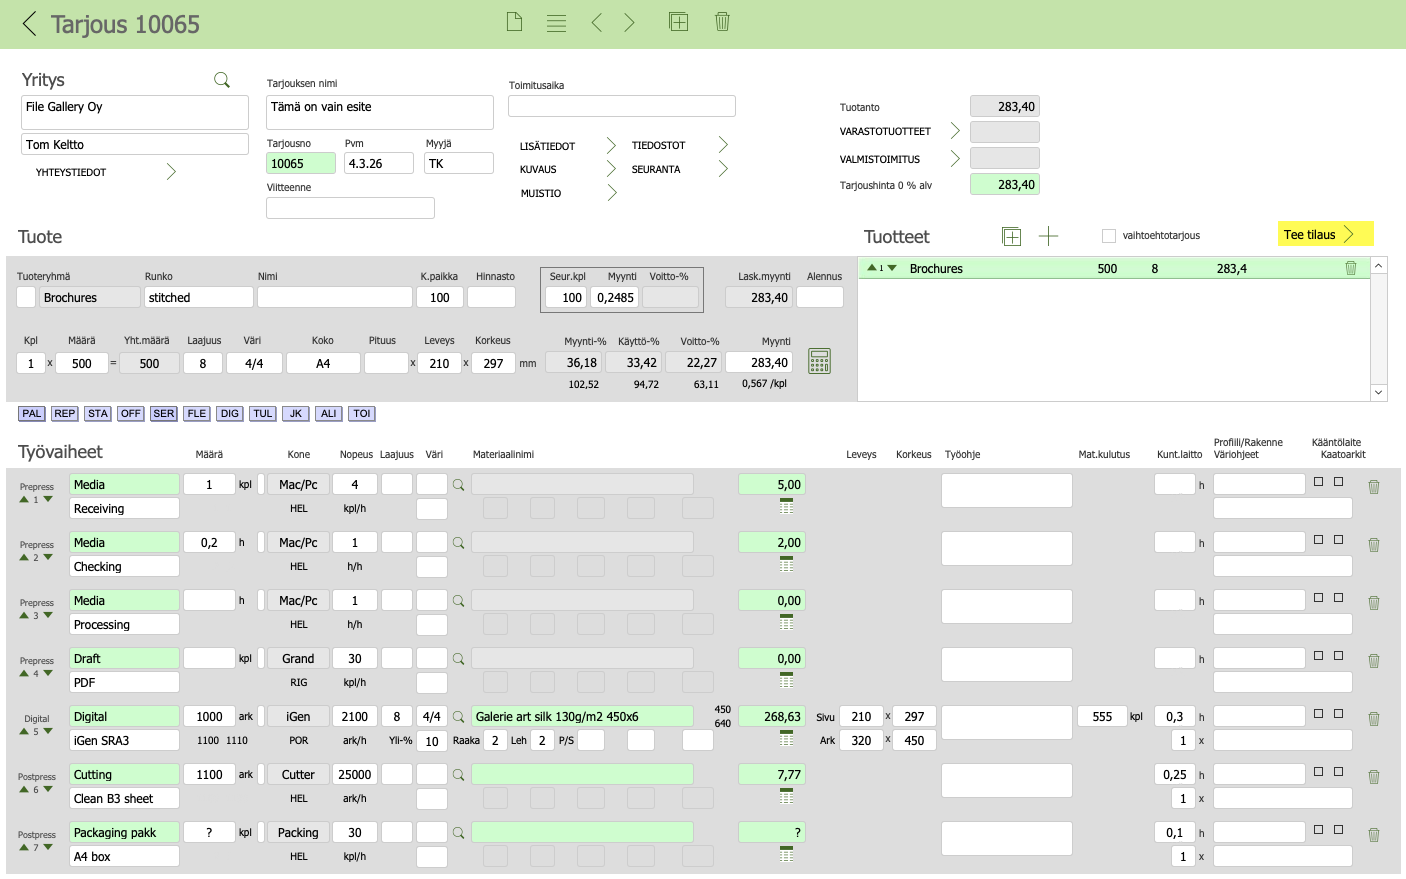Click the search magnifier next to Yritys
Viewport: 1406px width, 879px height.
(x=222, y=80)
